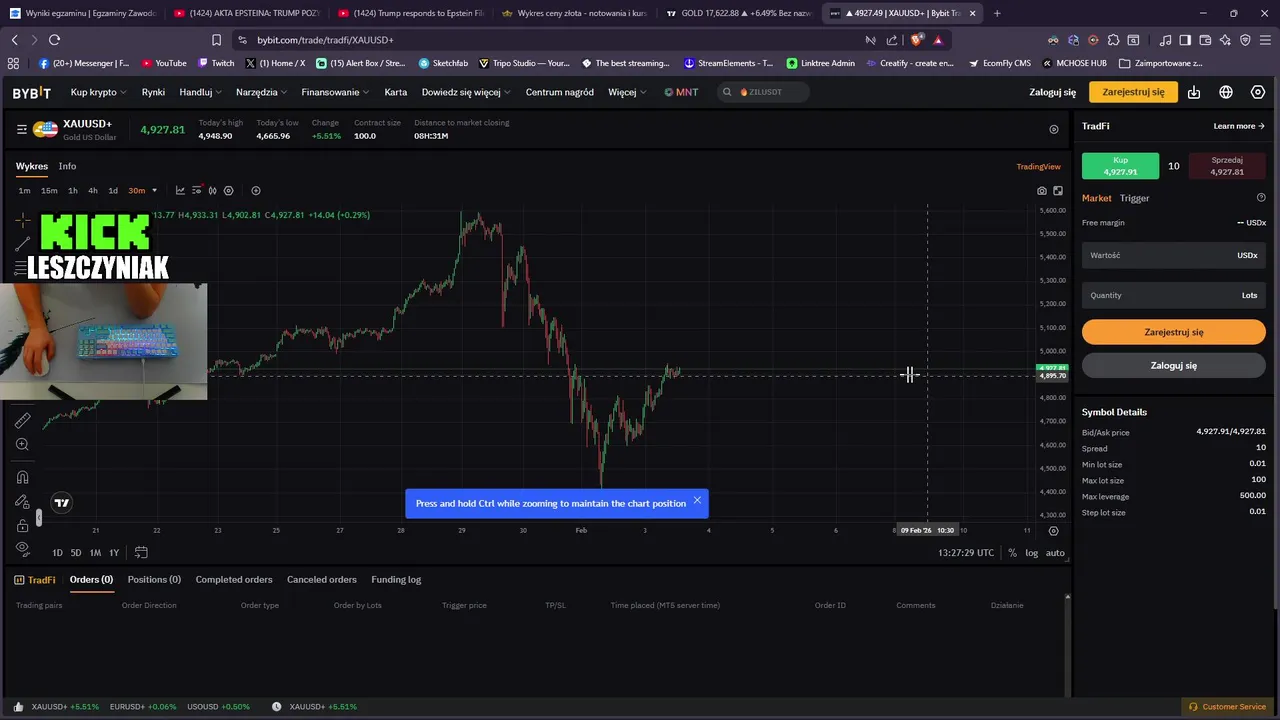Click the green Kup button
1280x720 pixels.
1120,166
